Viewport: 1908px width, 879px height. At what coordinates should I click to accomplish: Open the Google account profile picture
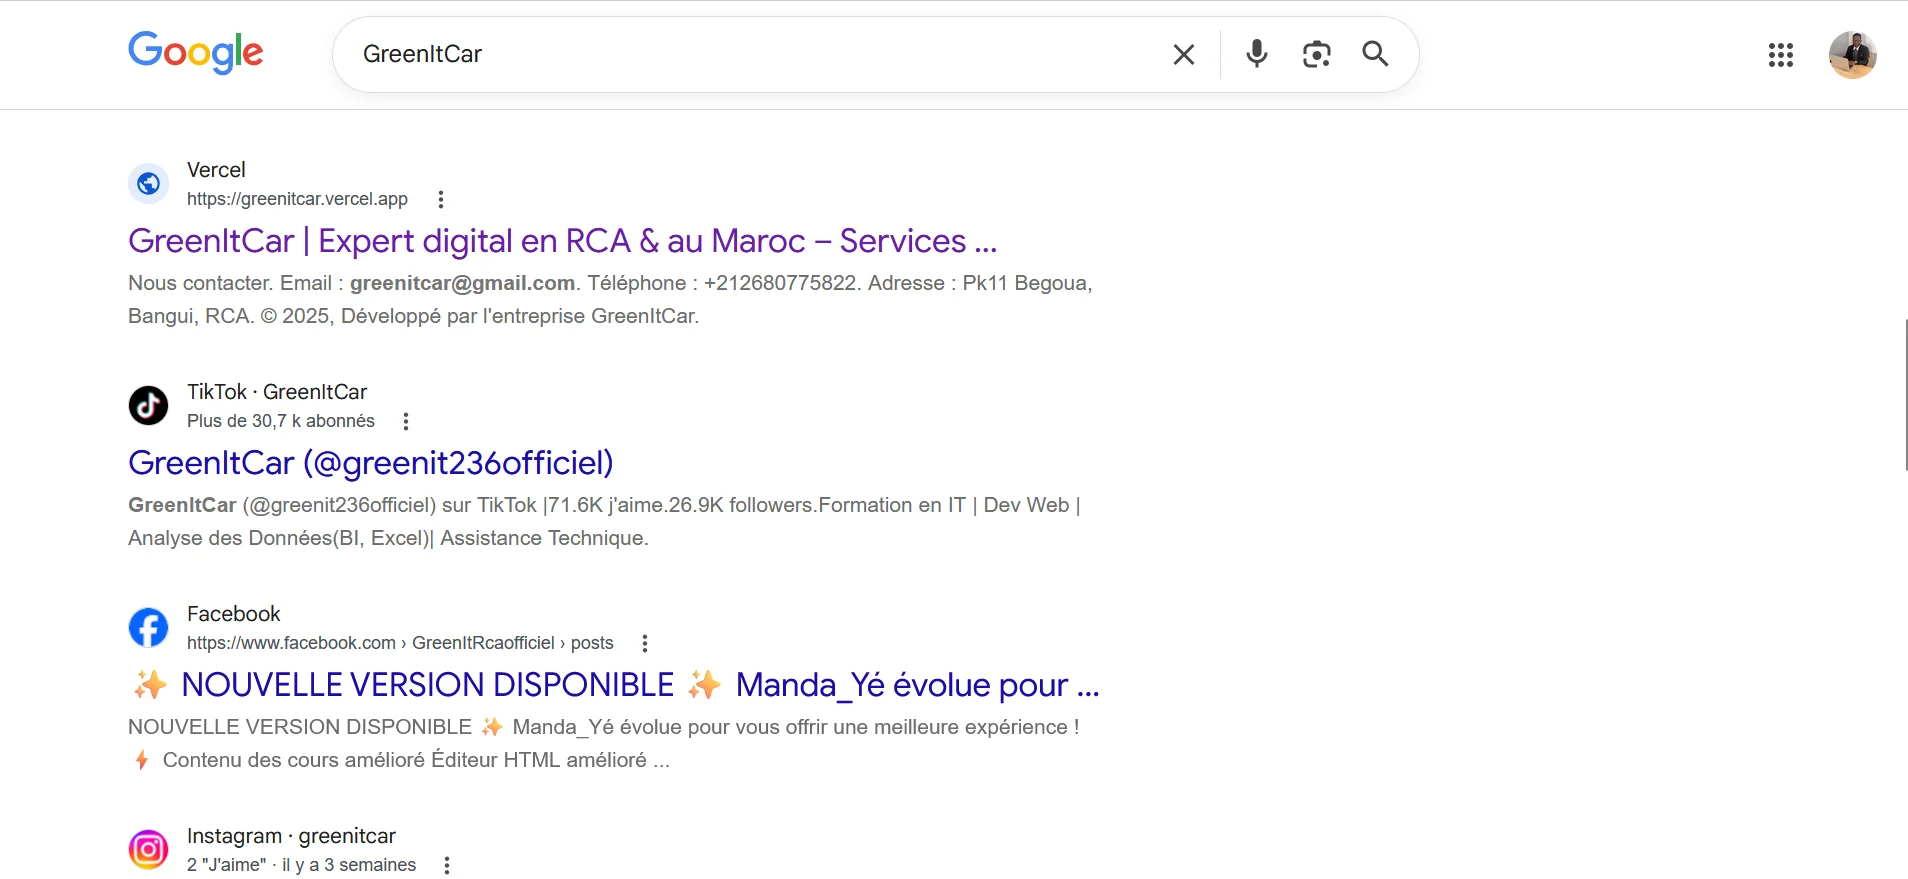tap(1852, 55)
